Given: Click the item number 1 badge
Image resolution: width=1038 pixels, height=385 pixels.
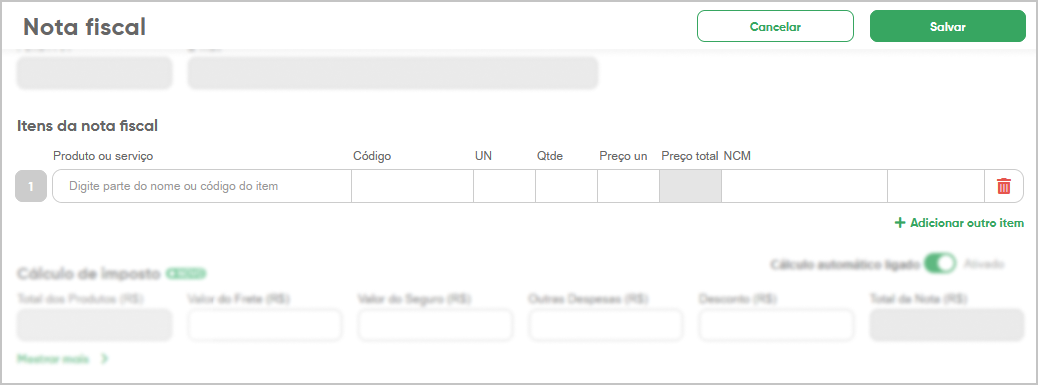Looking at the screenshot, I should (x=30, y=186).
